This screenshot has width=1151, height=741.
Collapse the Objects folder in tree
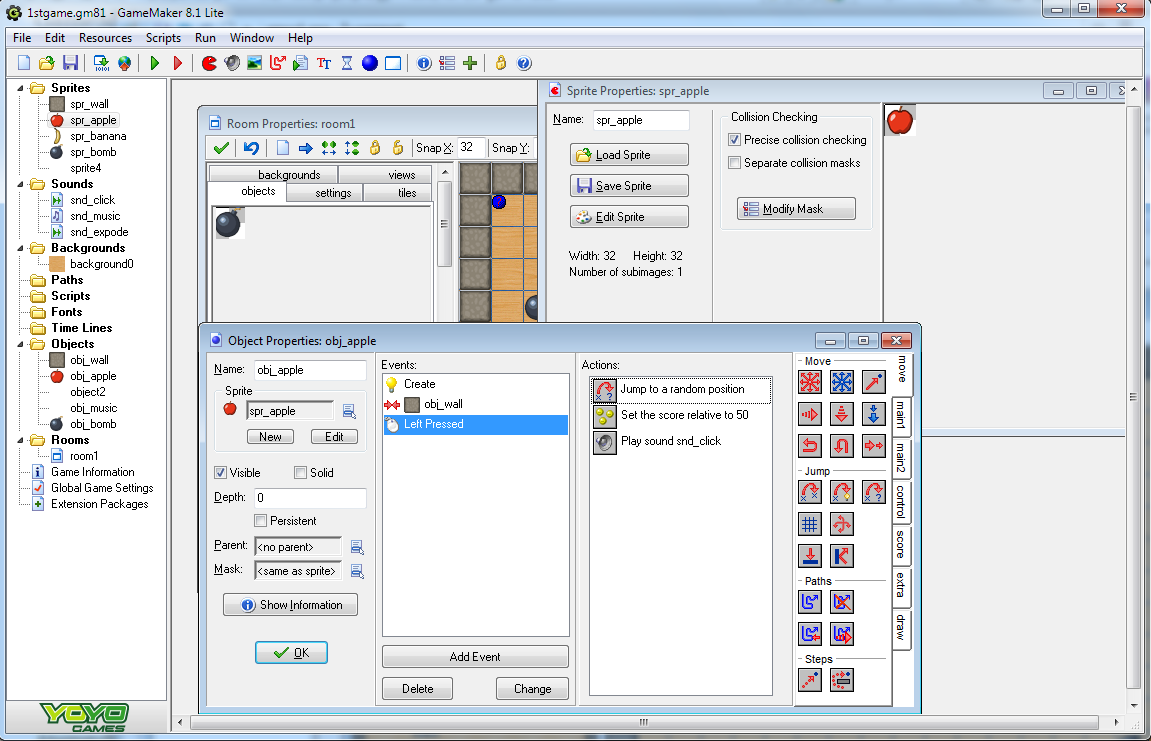point(21,344)
